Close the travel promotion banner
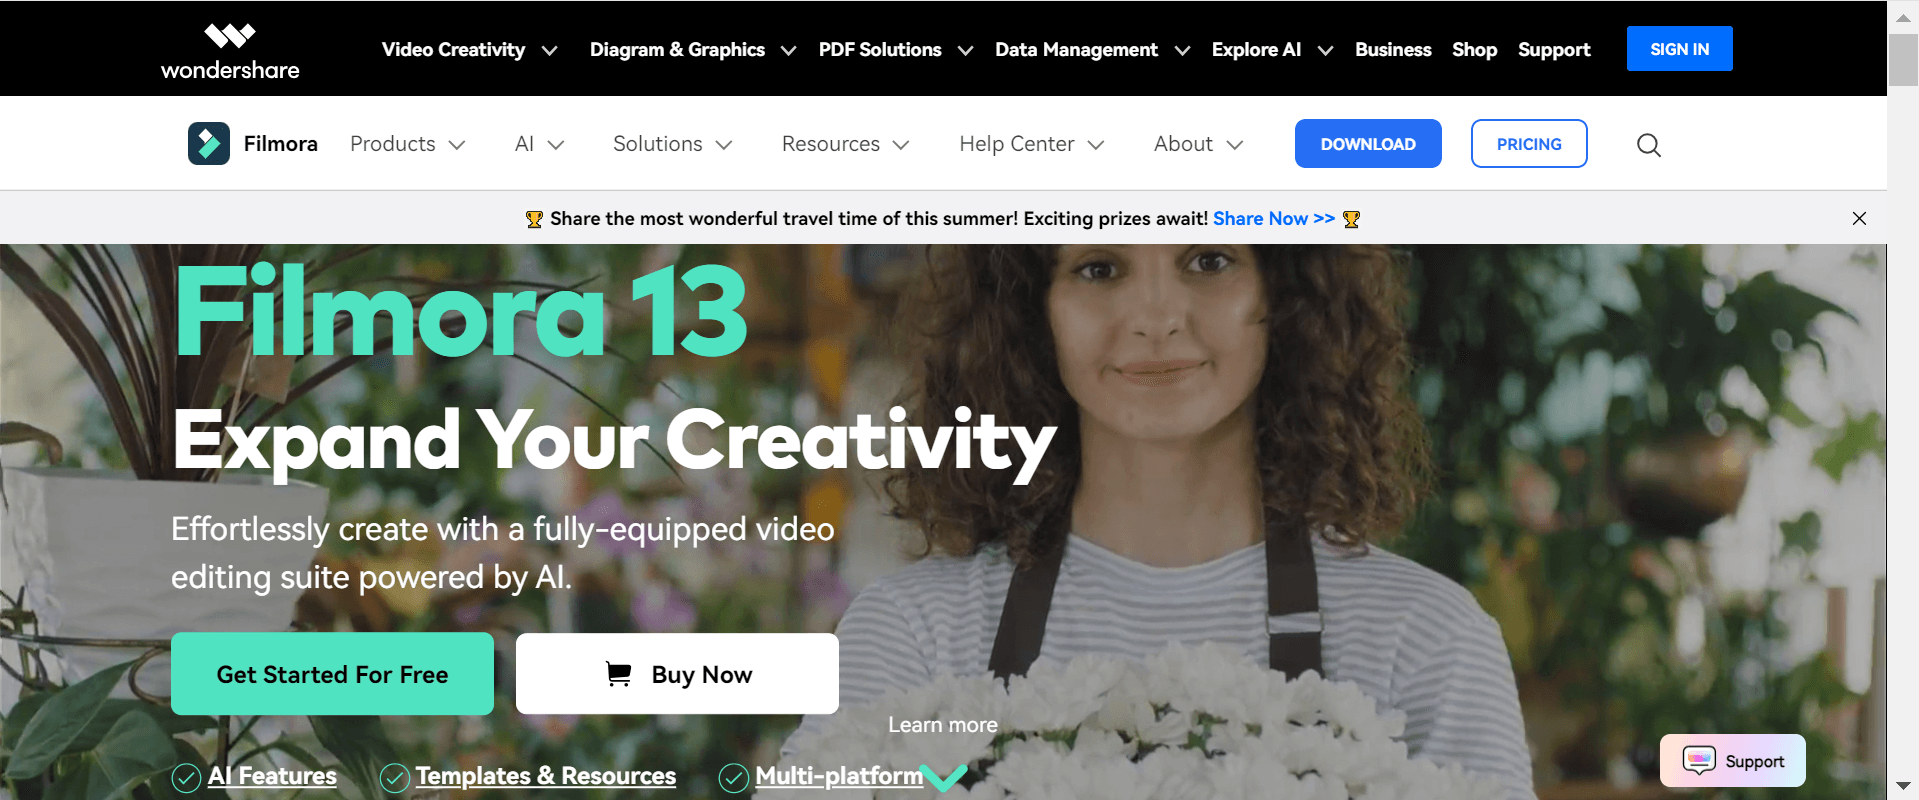Screen dimensions: 1919x800 click(1859, 218)
